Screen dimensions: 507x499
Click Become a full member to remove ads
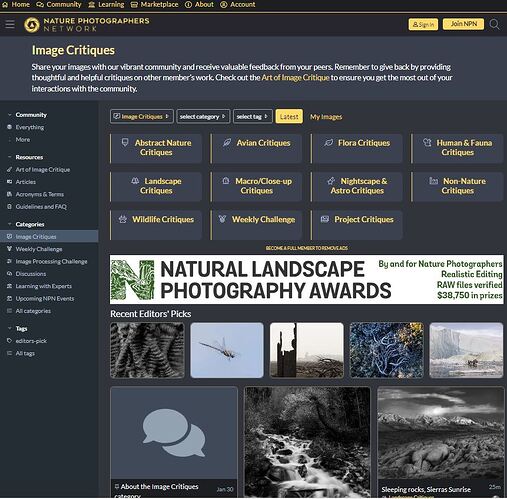point(306,248)
